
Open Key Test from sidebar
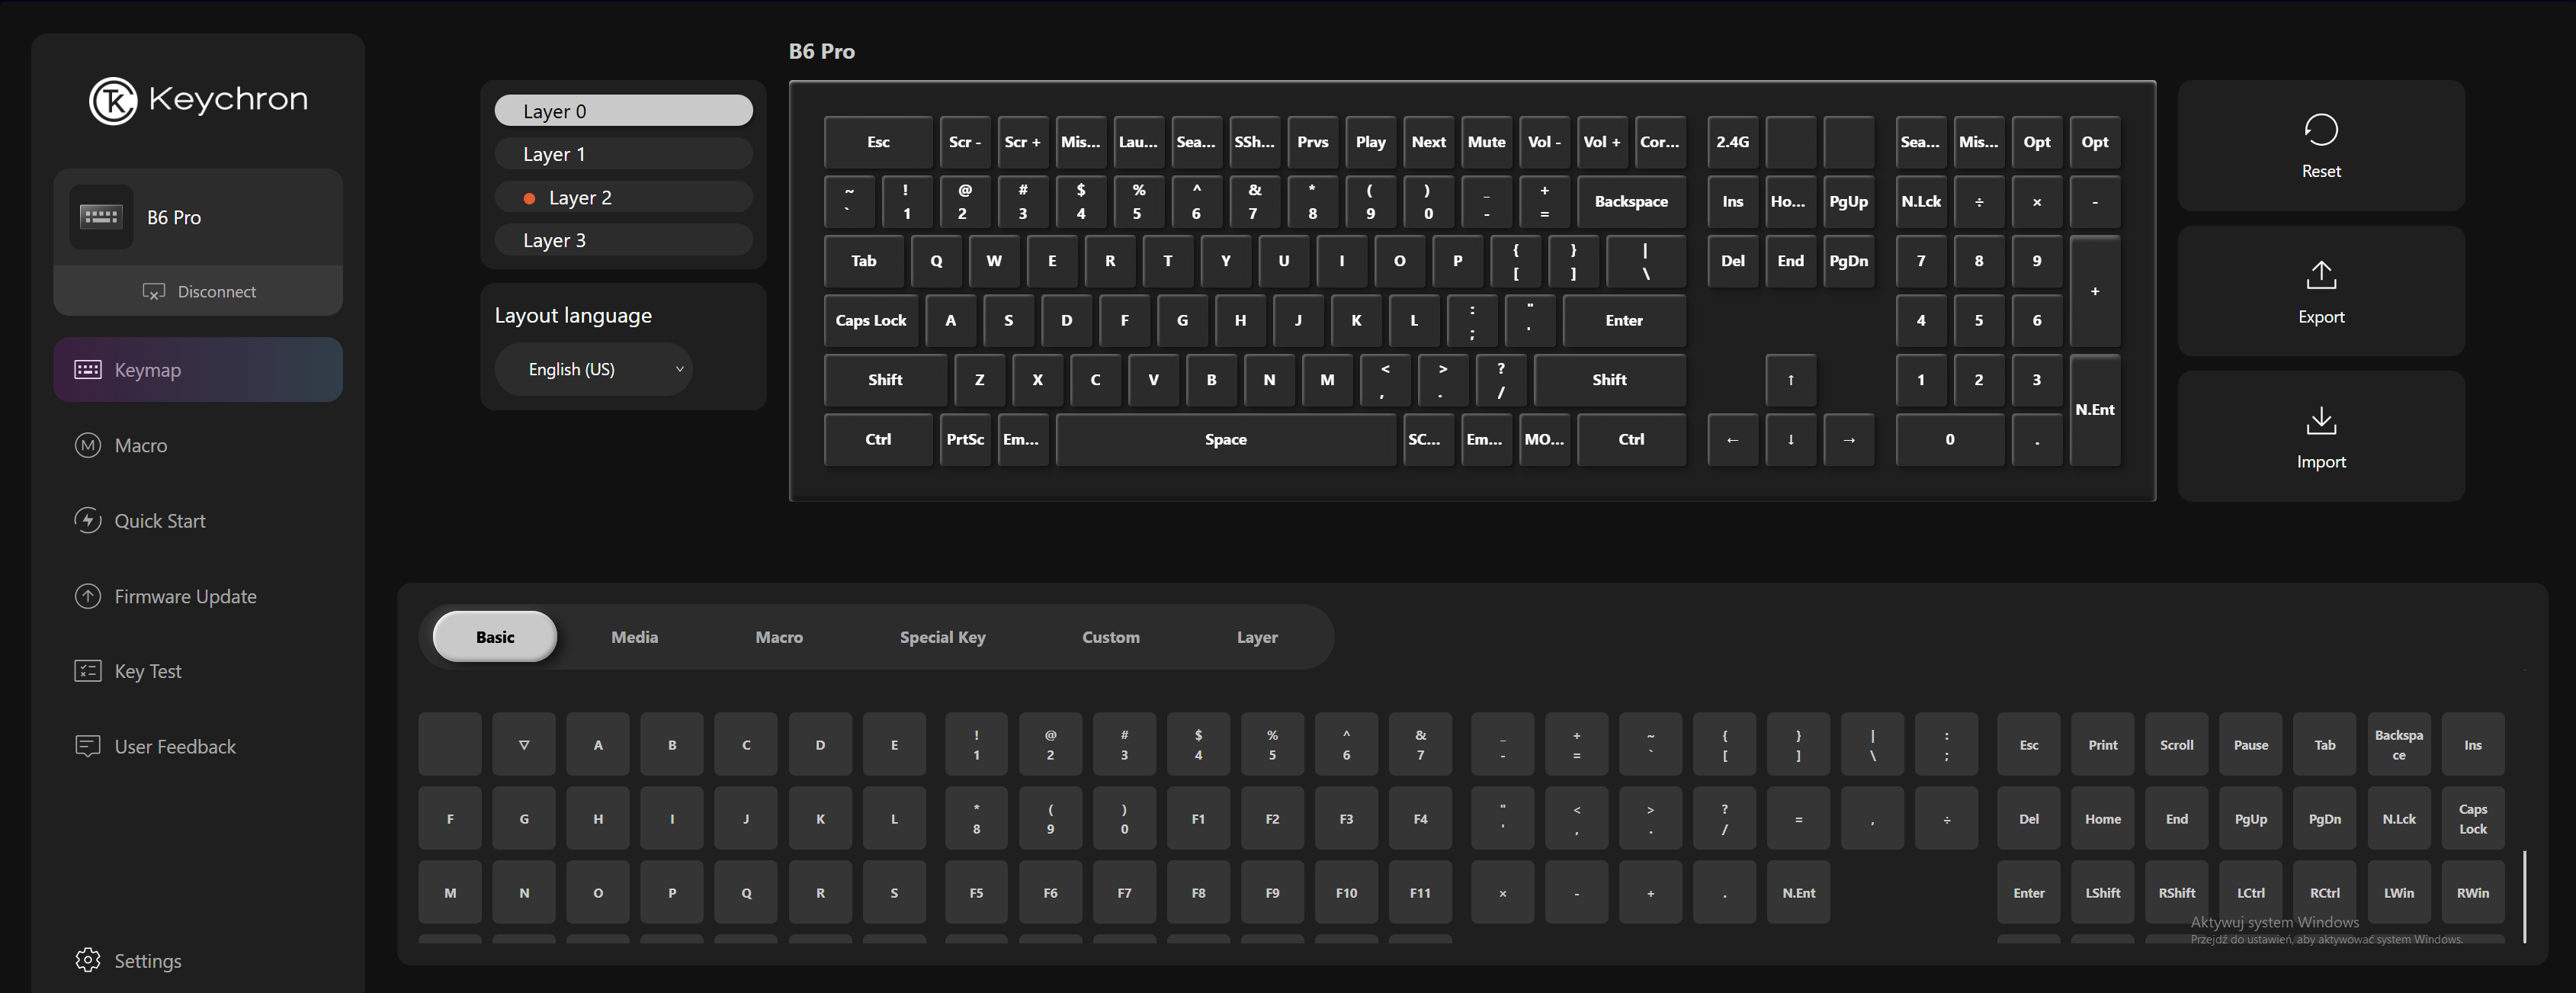point(198,671)
